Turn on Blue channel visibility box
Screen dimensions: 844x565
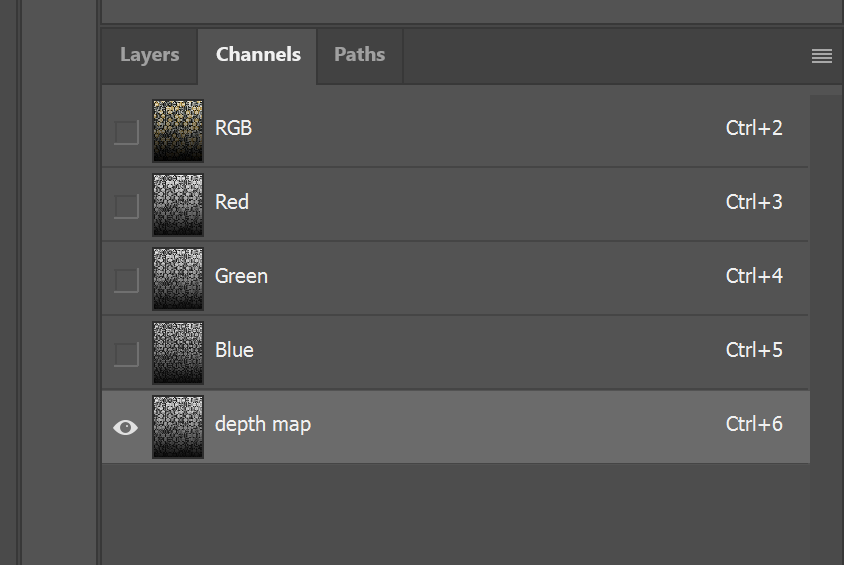pyautogui.click(x=126, y=354)
